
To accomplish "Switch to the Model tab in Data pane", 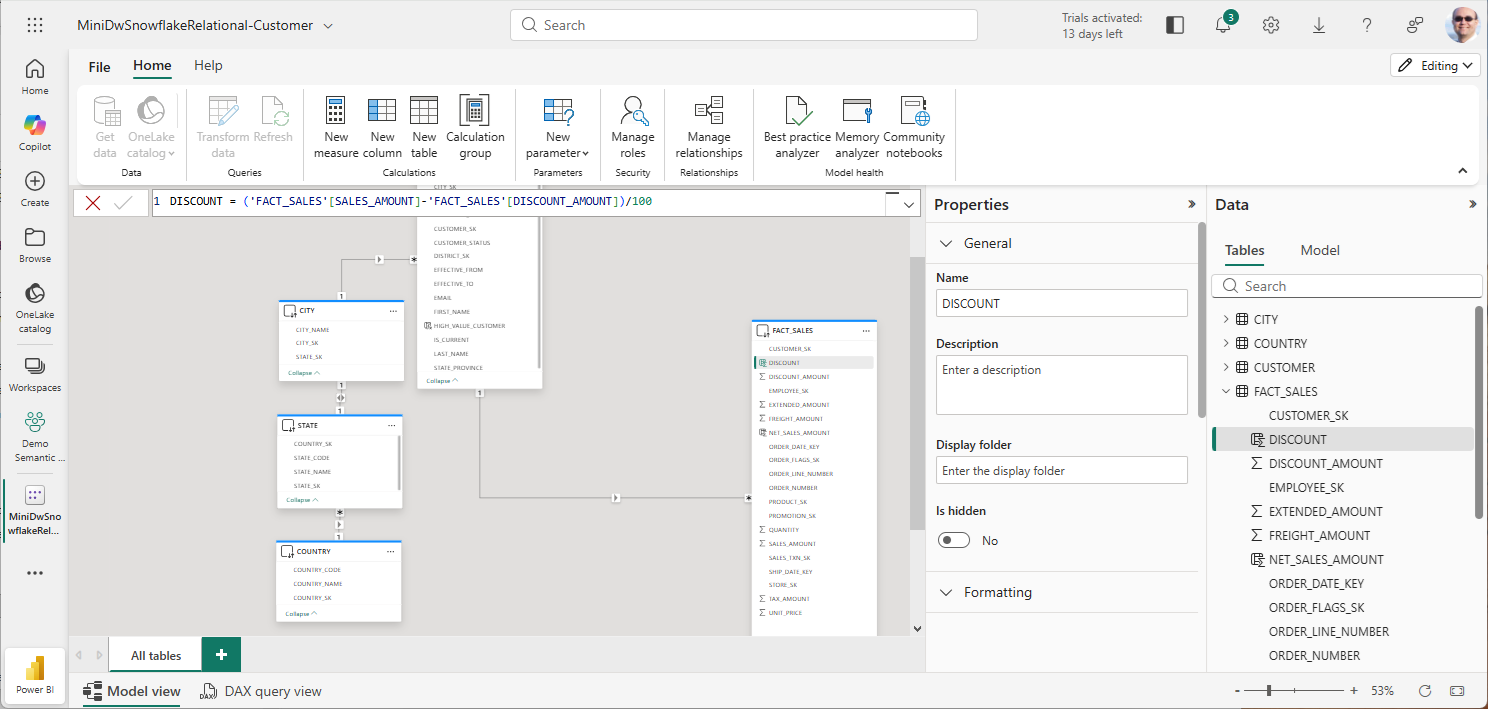I will [x=1319, y=250].
